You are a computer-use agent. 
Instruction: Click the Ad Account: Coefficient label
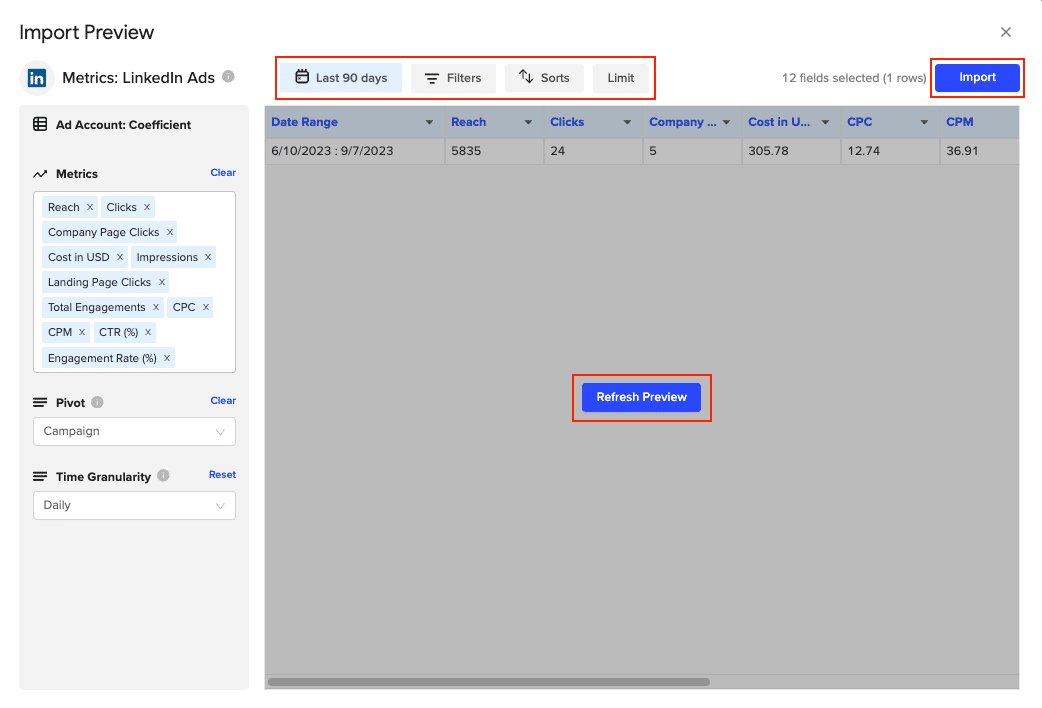[x=123, y=125]
